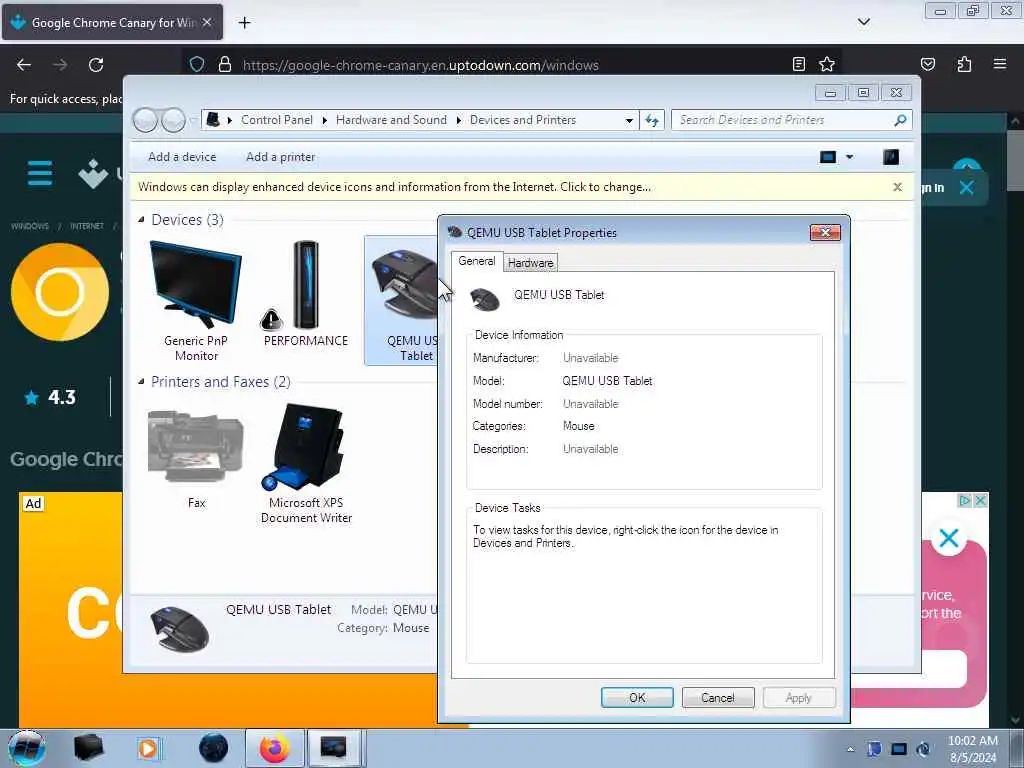Click the Explorer back navigation button
This screenshot has width=1024, height=768.
[x=145, y=120]
